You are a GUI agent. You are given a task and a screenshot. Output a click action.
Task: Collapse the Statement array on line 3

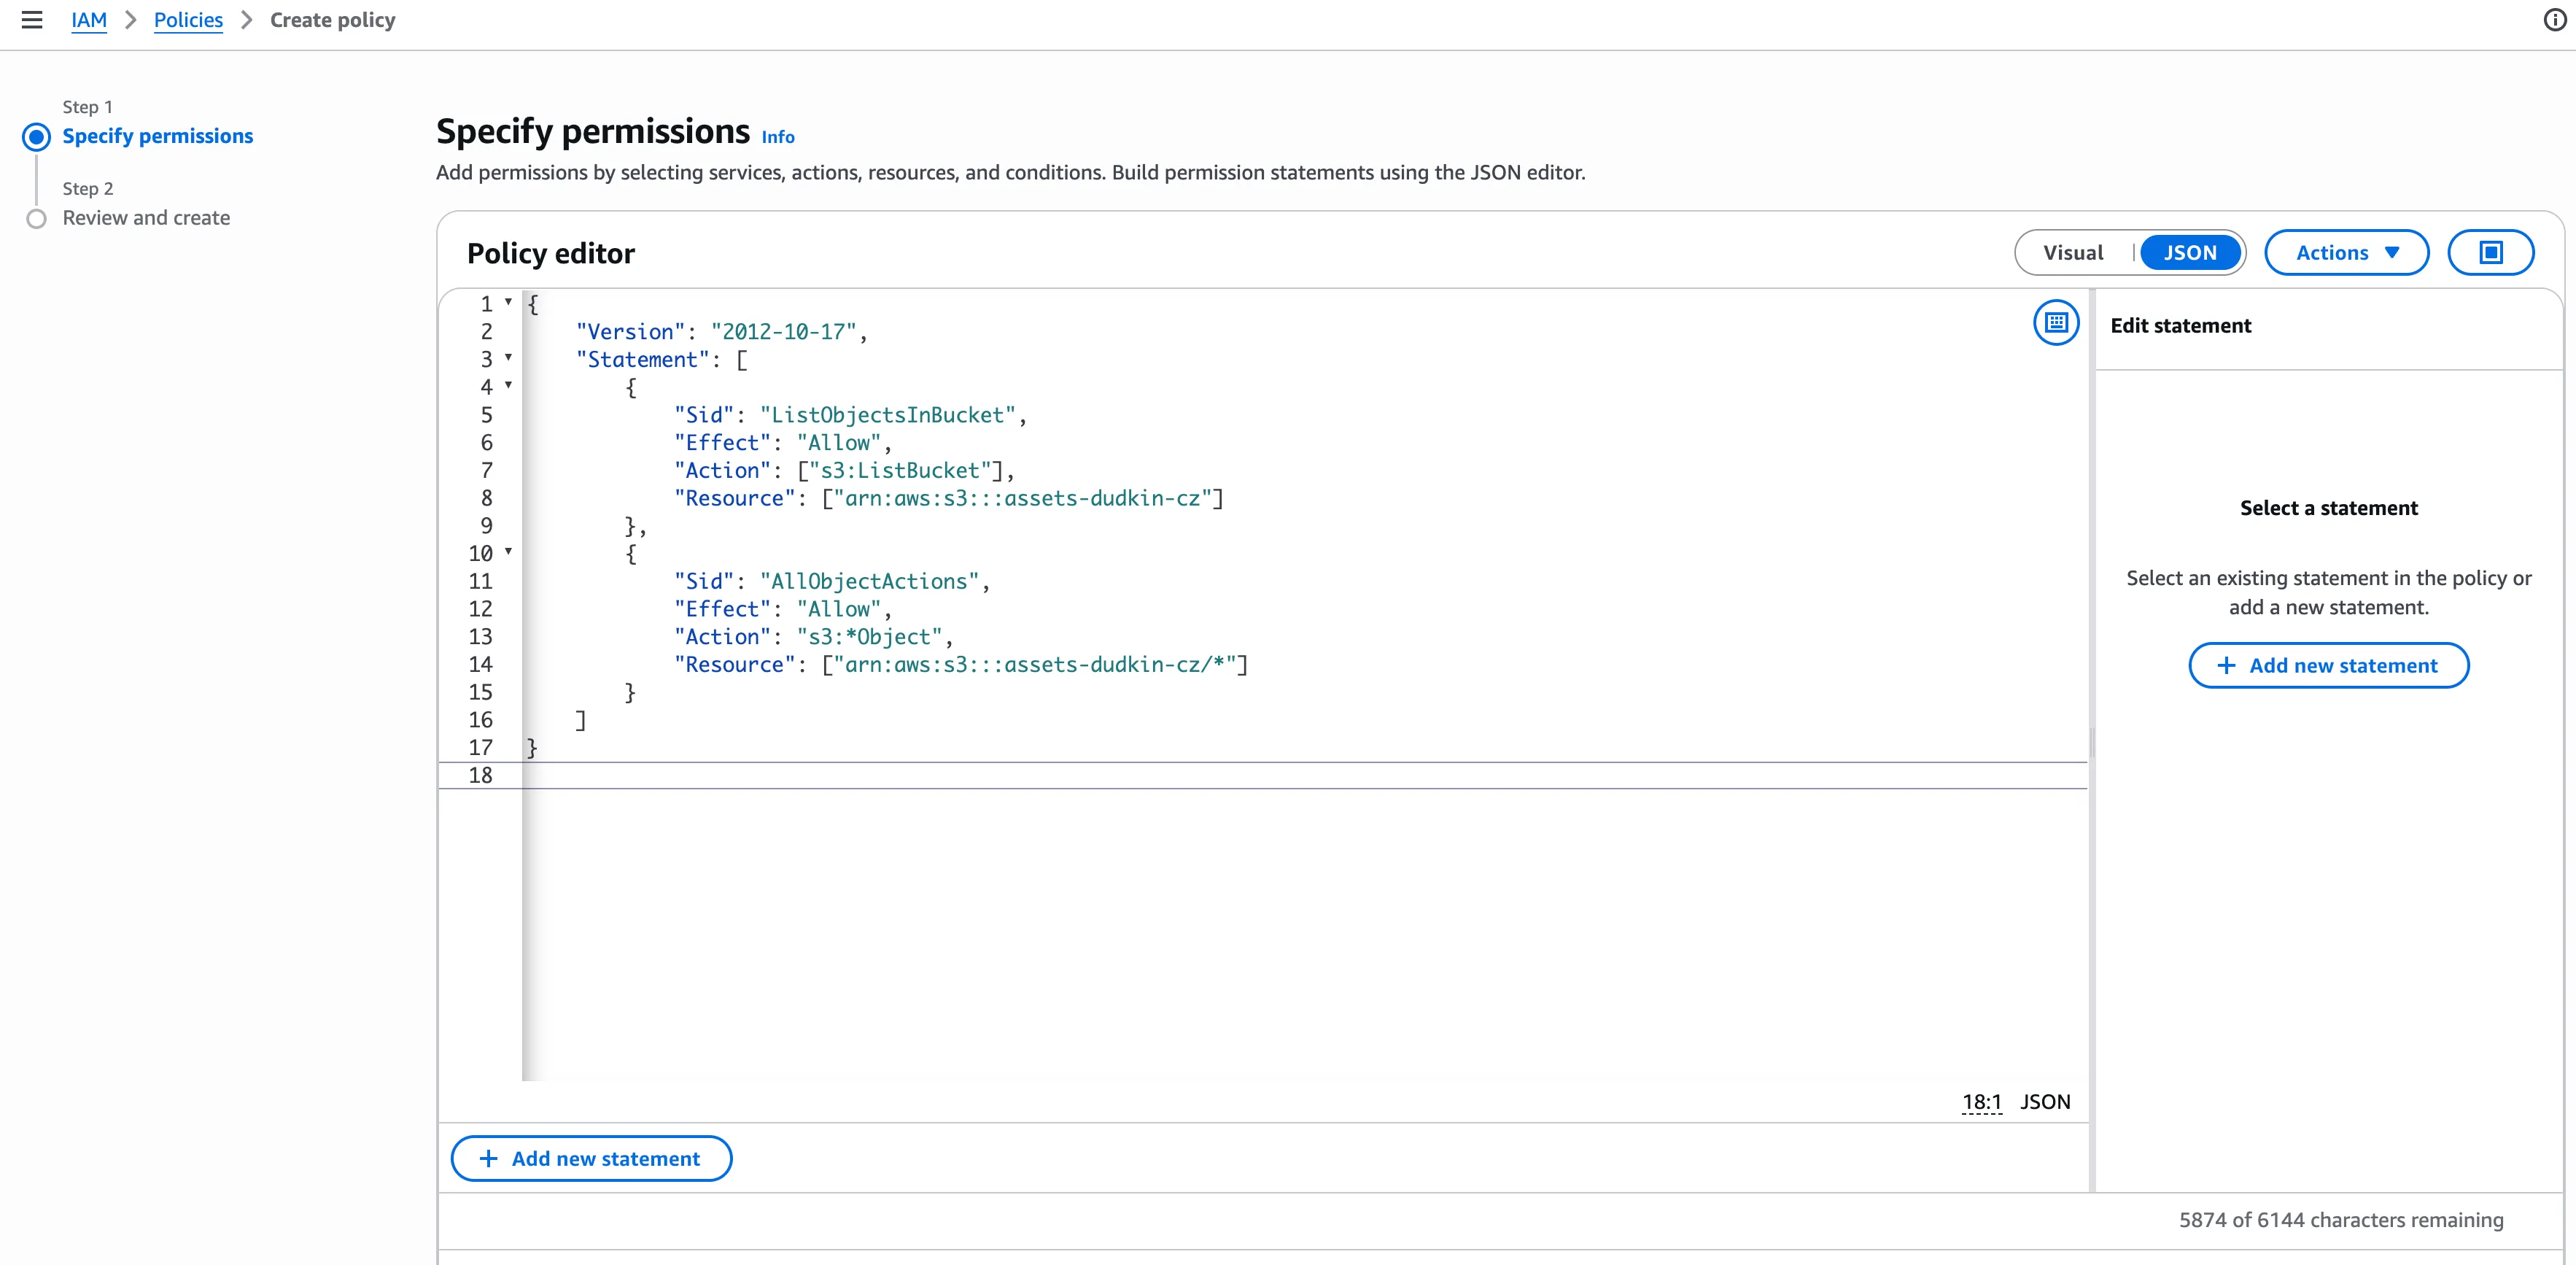coord(508,358)
